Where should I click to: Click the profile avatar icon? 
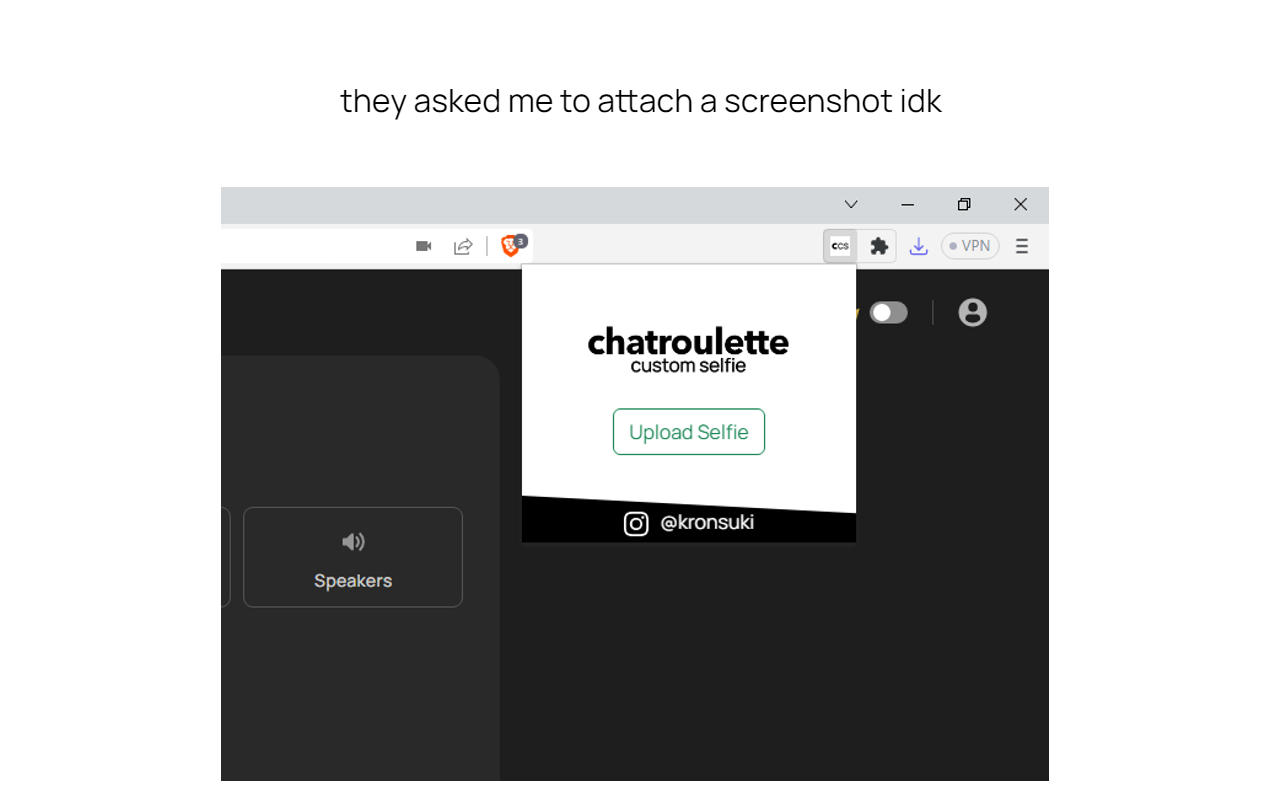point(972,312)
